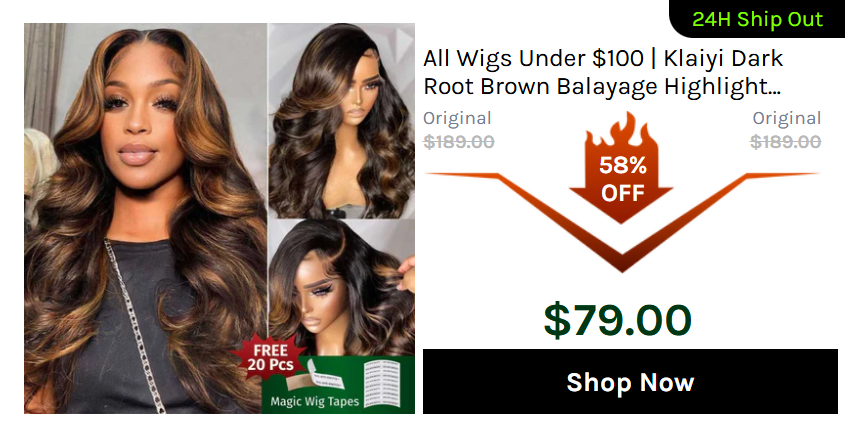This screenshot has width=845, height=438.
Task: Click the right Original label
Action: coord(787,118)
